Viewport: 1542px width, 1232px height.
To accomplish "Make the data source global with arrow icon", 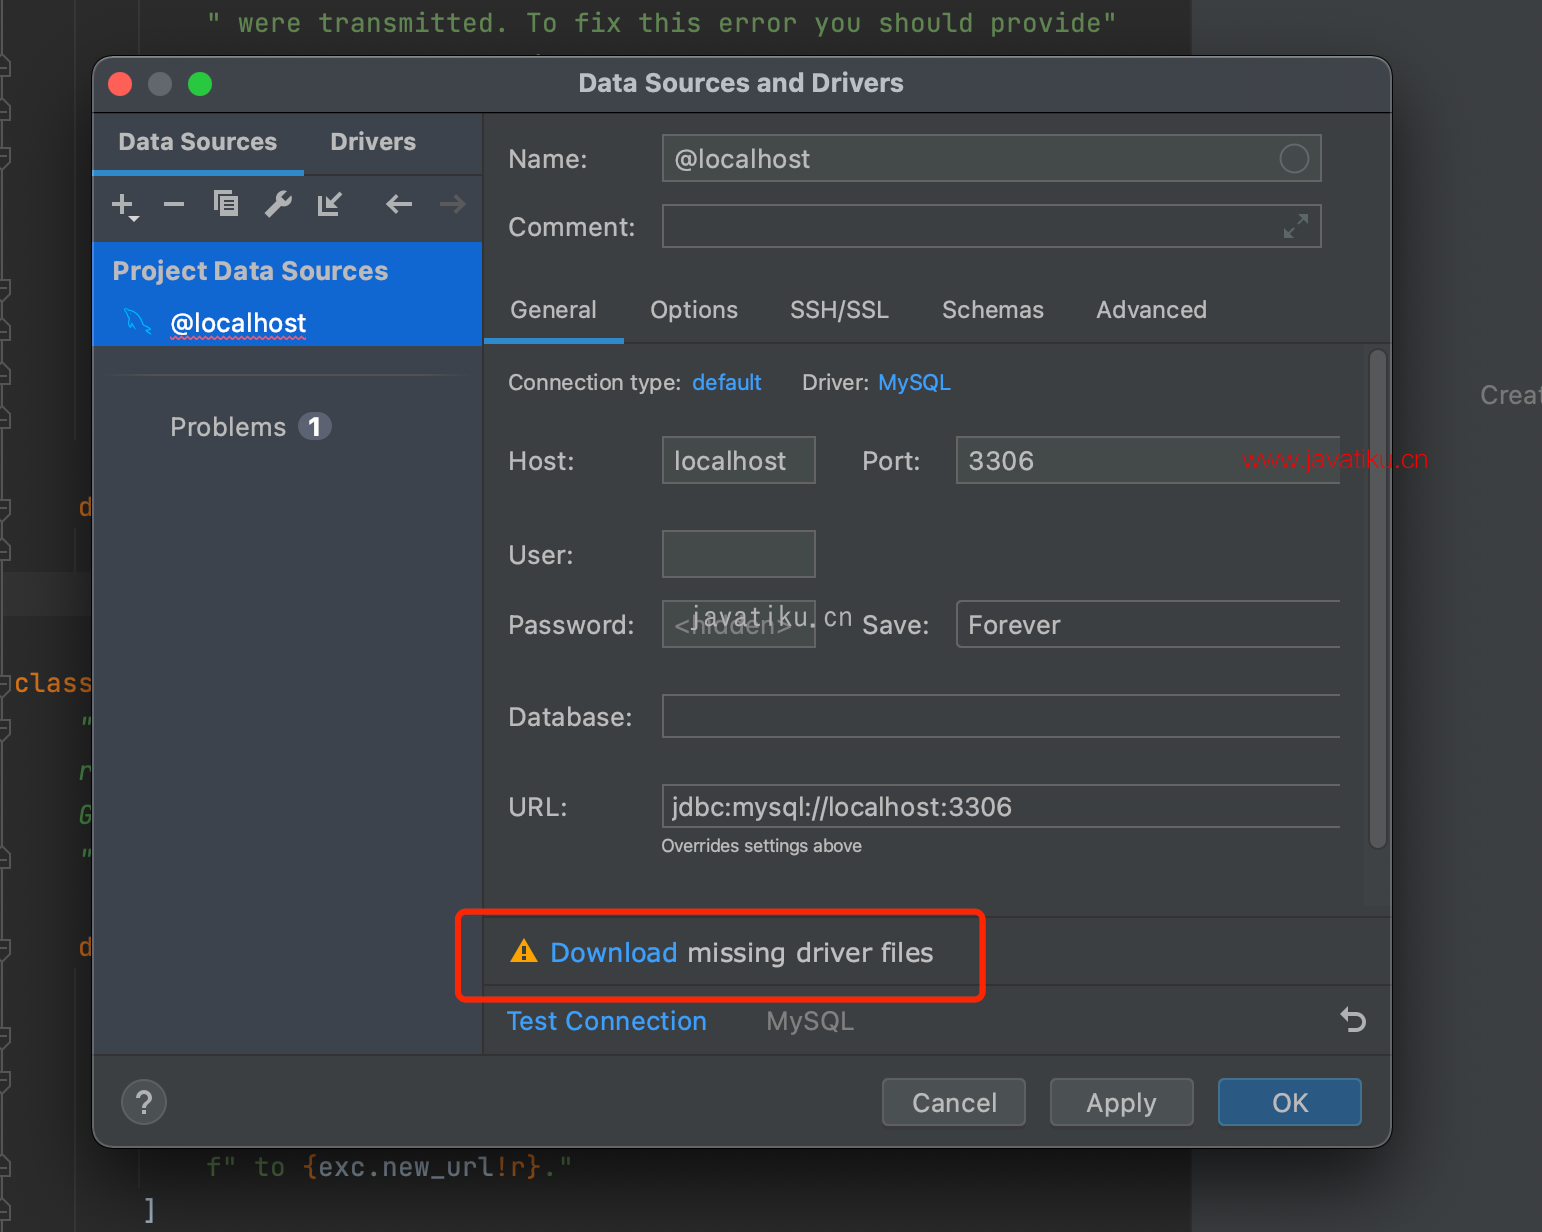I will [330, 204].
